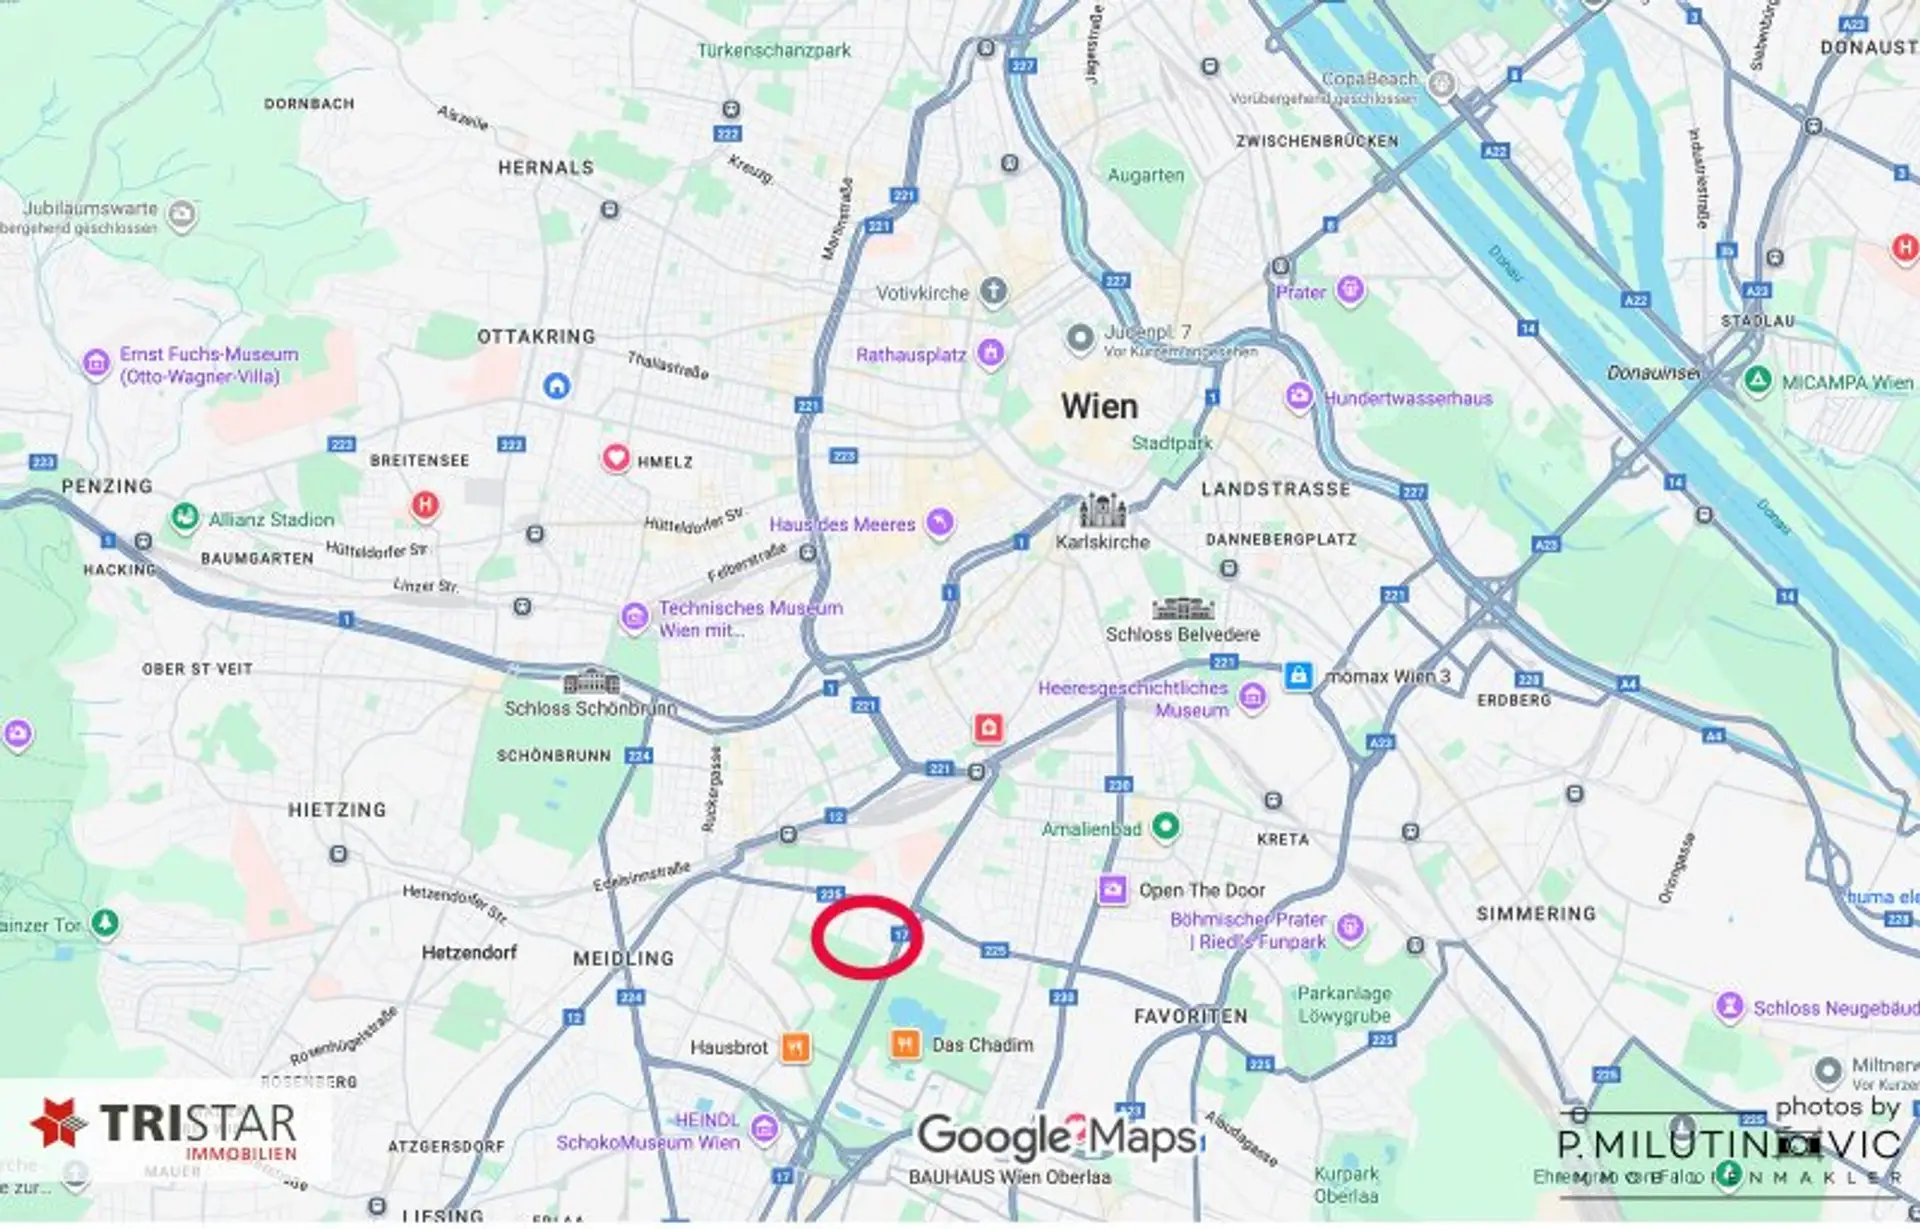The image size is (1920, 1229).
Task: Click the TRISTAR Immobilien logo
Action: [165, 1131]
